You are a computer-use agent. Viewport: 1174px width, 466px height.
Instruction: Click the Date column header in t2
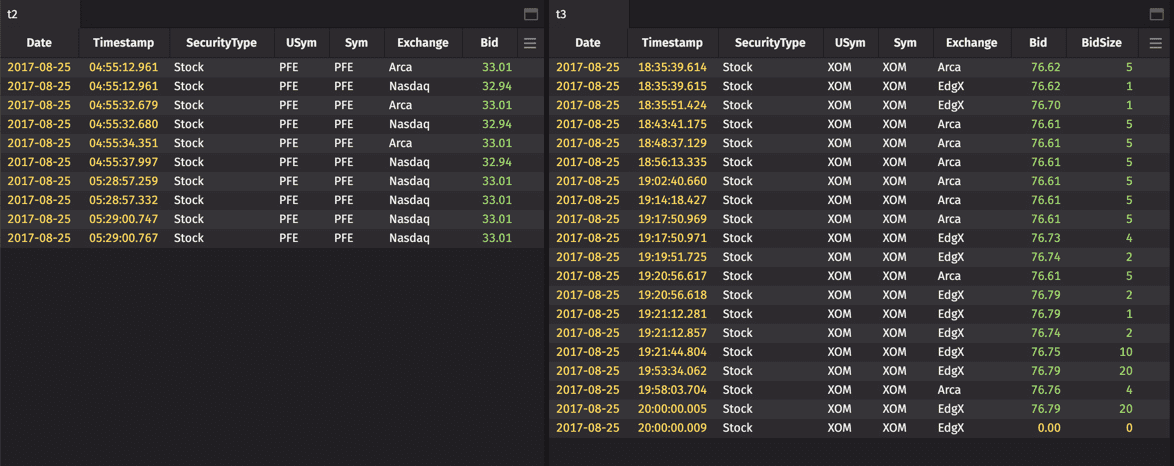click(39, 43)
